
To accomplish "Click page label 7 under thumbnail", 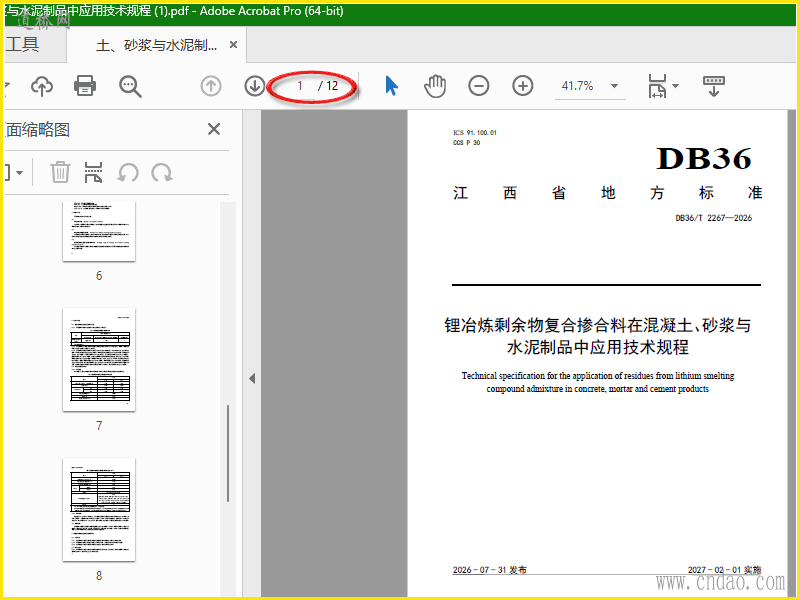I will tap(99, 426).
